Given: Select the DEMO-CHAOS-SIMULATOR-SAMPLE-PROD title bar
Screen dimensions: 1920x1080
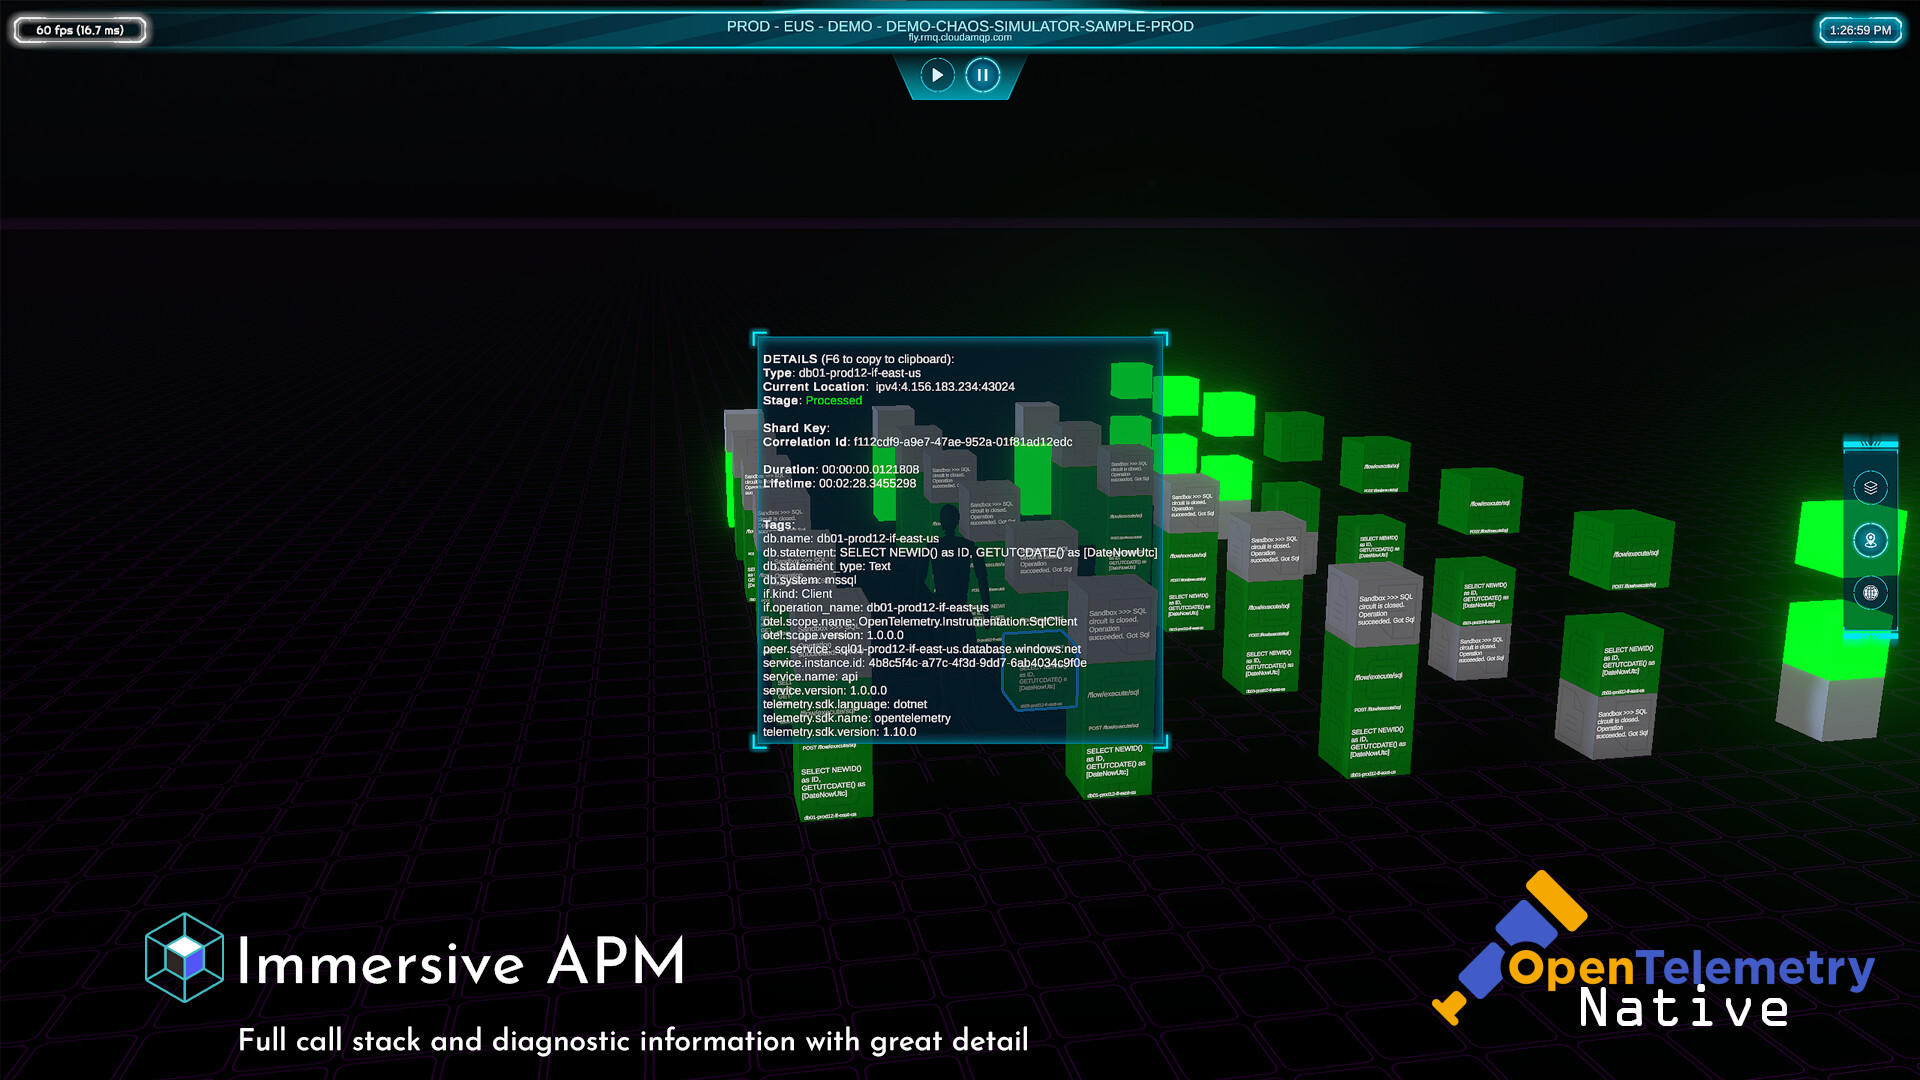Looking at the screenshot, I should click(x=960, y=26).
